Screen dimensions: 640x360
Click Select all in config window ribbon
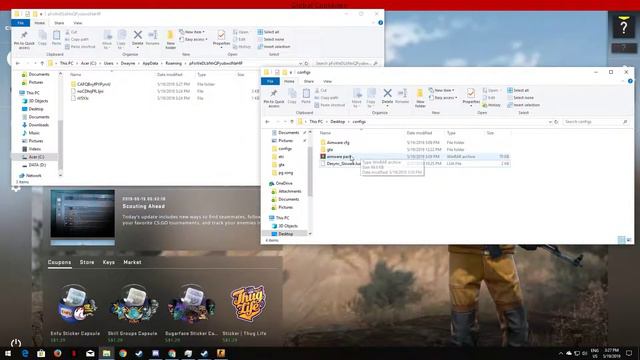518,90
